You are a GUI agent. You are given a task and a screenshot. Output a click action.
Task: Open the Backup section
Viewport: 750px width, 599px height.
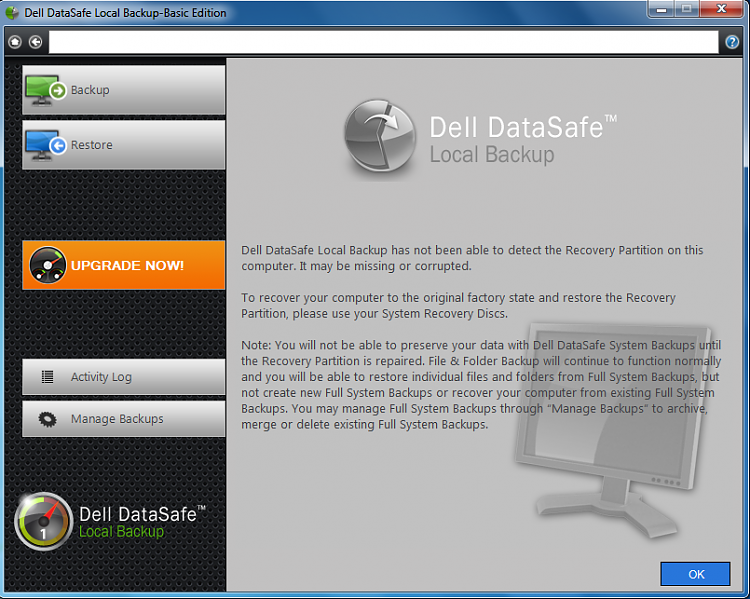[x=123, y=90]
